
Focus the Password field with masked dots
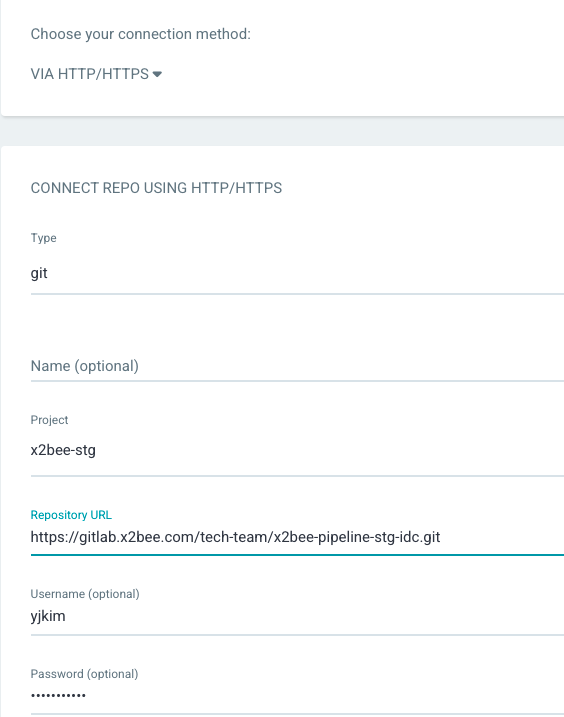[297, 696]
